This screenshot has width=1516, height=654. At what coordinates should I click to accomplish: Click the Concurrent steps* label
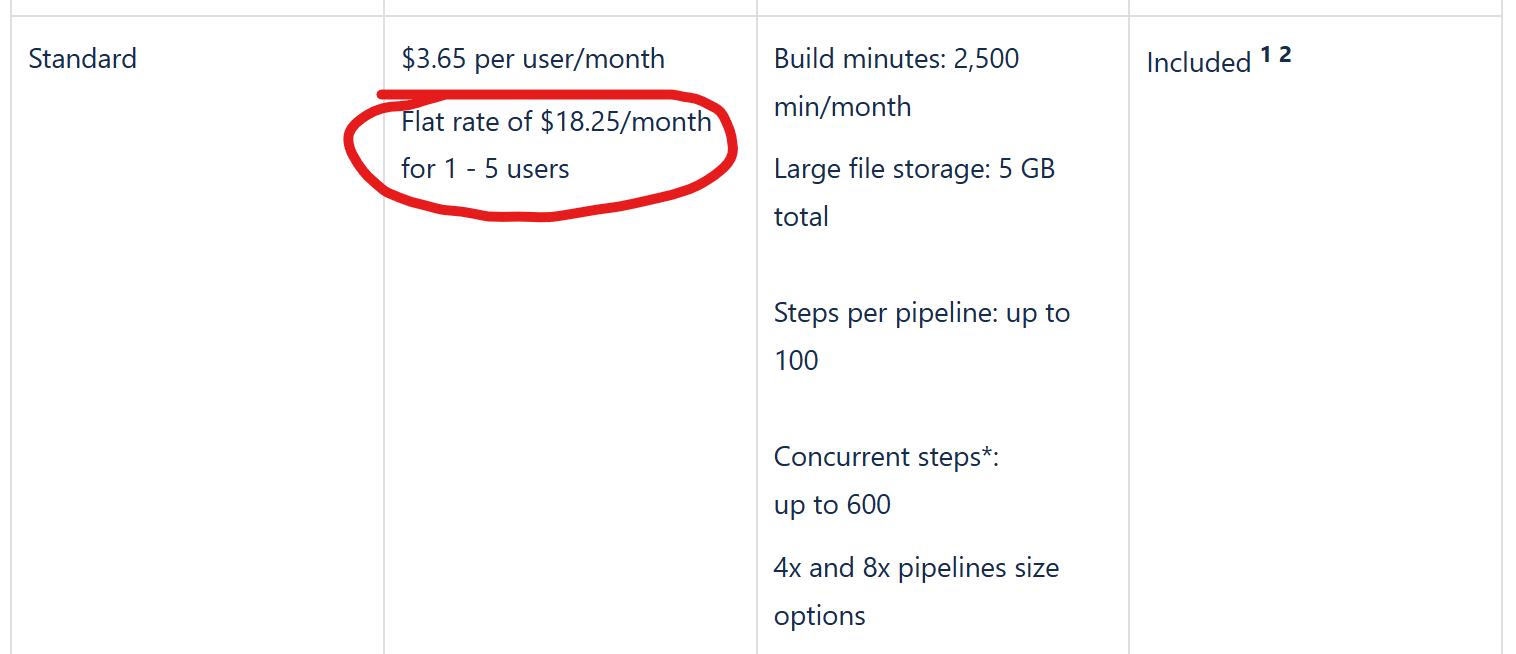pos(886,457)
